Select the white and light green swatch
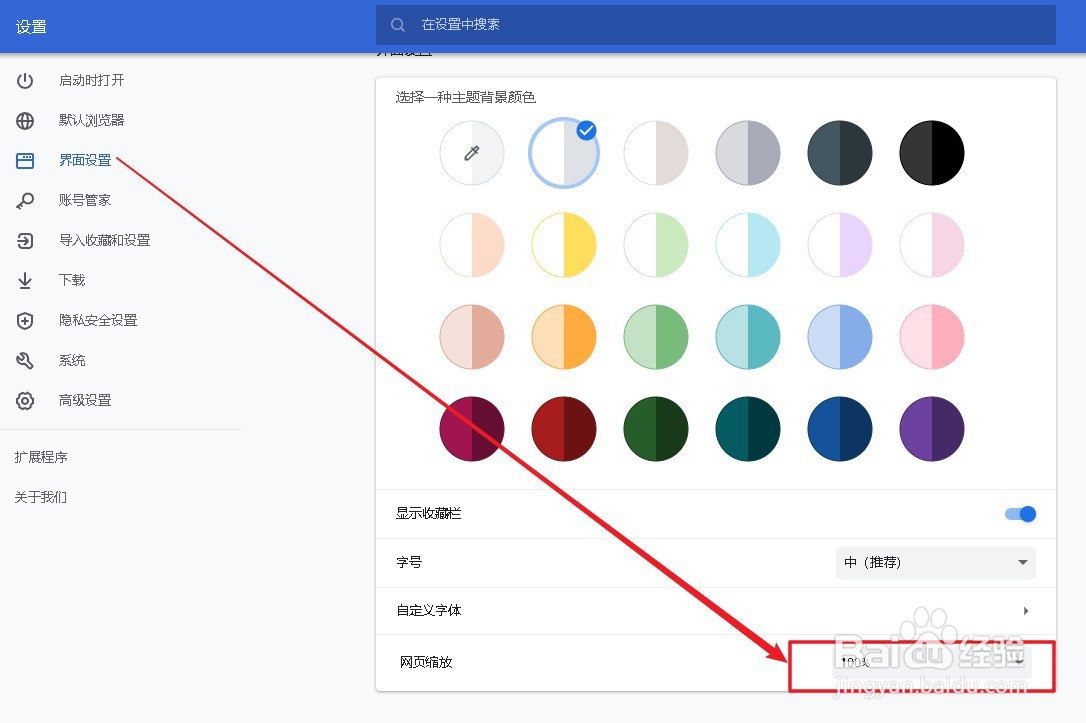This screenshot has height=723, width=1086. (x=656, y=245)
